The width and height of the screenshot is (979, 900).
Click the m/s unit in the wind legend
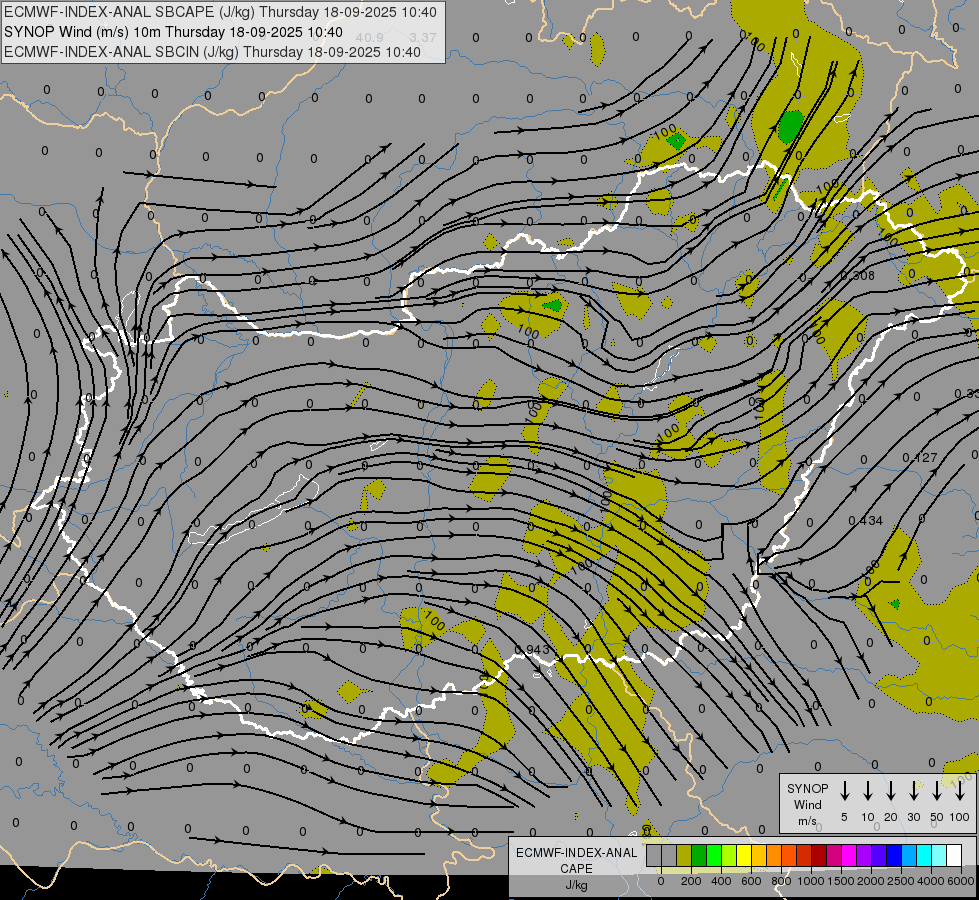point(807,821)
